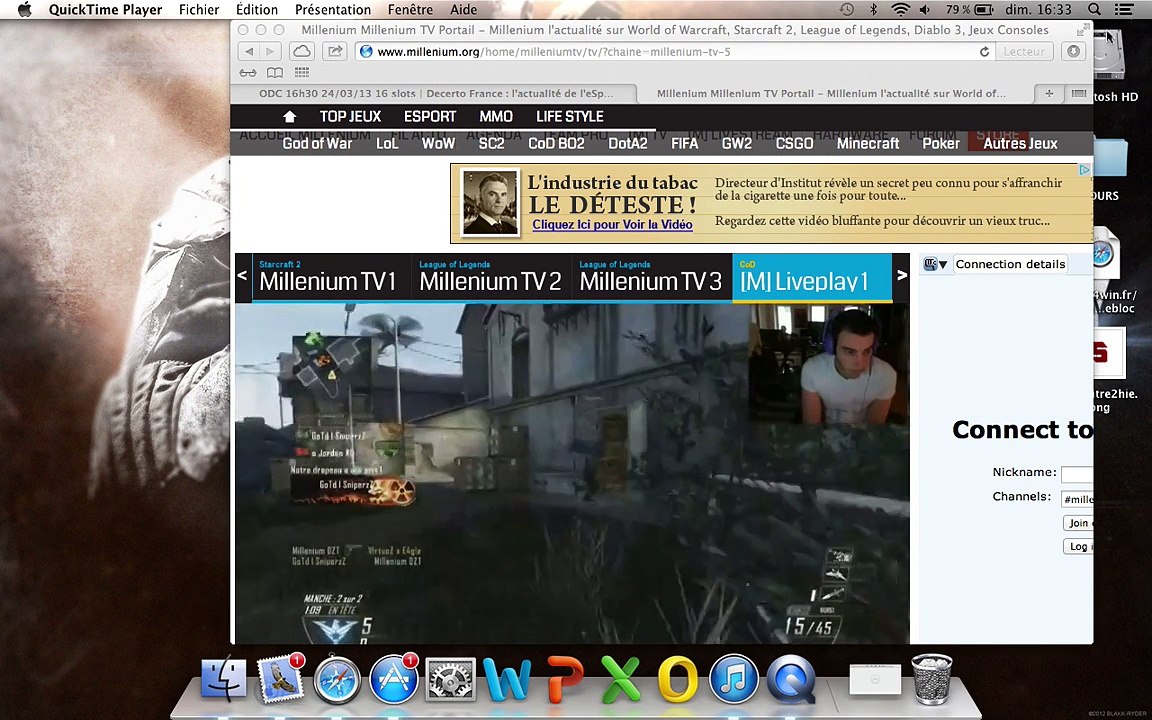Click the Millenium home icon

(x=289, y=117)
